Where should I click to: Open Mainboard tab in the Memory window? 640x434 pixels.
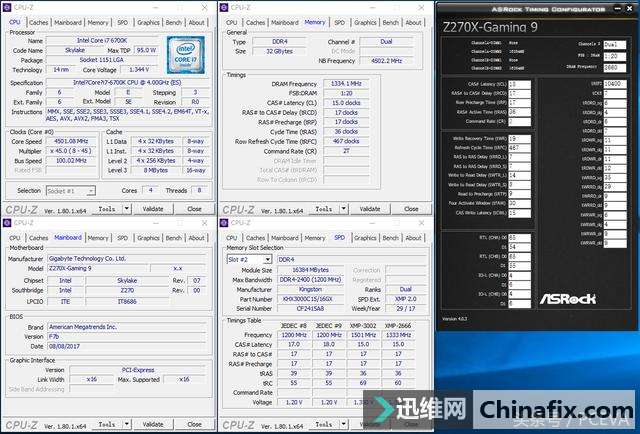tap(284, 23)
